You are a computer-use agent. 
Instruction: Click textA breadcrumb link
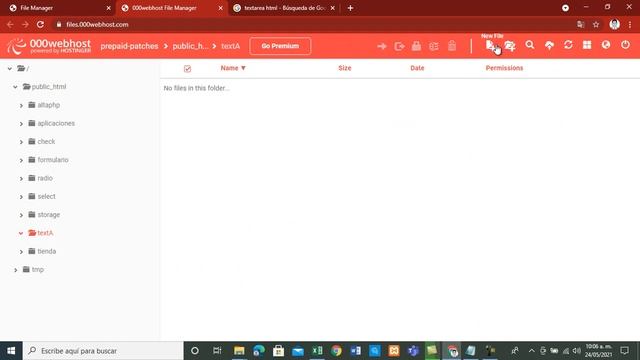[x=231, y=46]
